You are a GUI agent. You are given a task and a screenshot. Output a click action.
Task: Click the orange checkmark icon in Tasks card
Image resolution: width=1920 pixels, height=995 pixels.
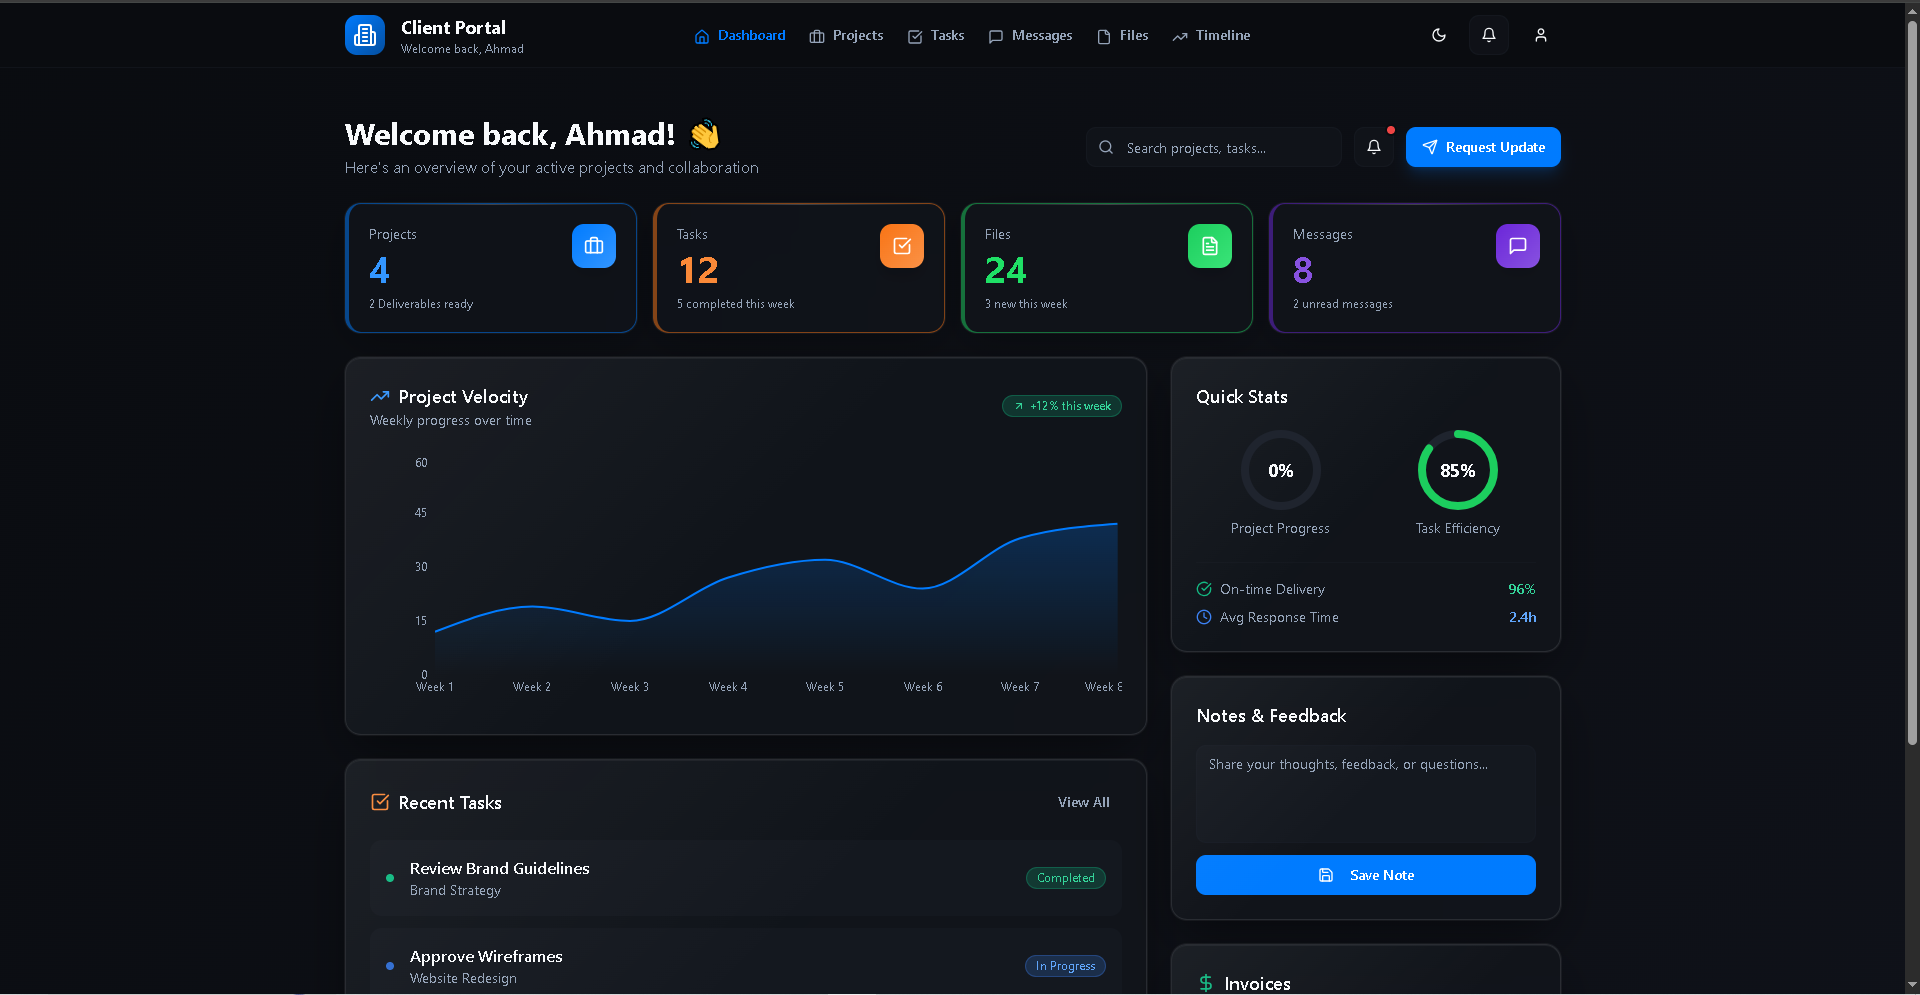[902, 246]
